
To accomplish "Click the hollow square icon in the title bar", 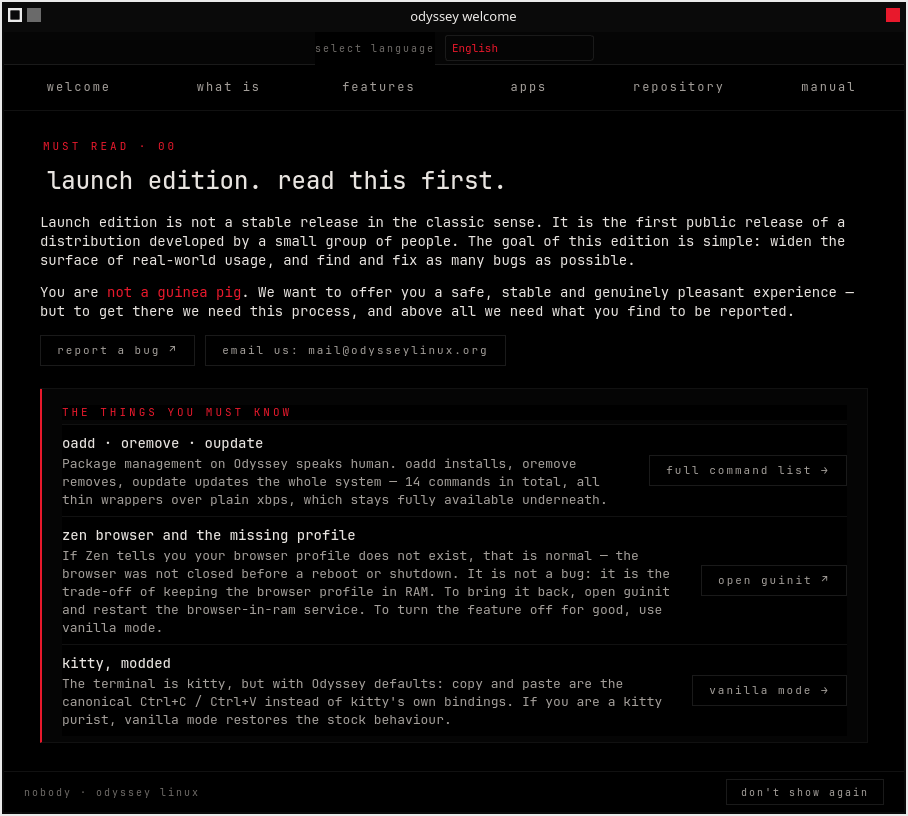I will [16, 15].
